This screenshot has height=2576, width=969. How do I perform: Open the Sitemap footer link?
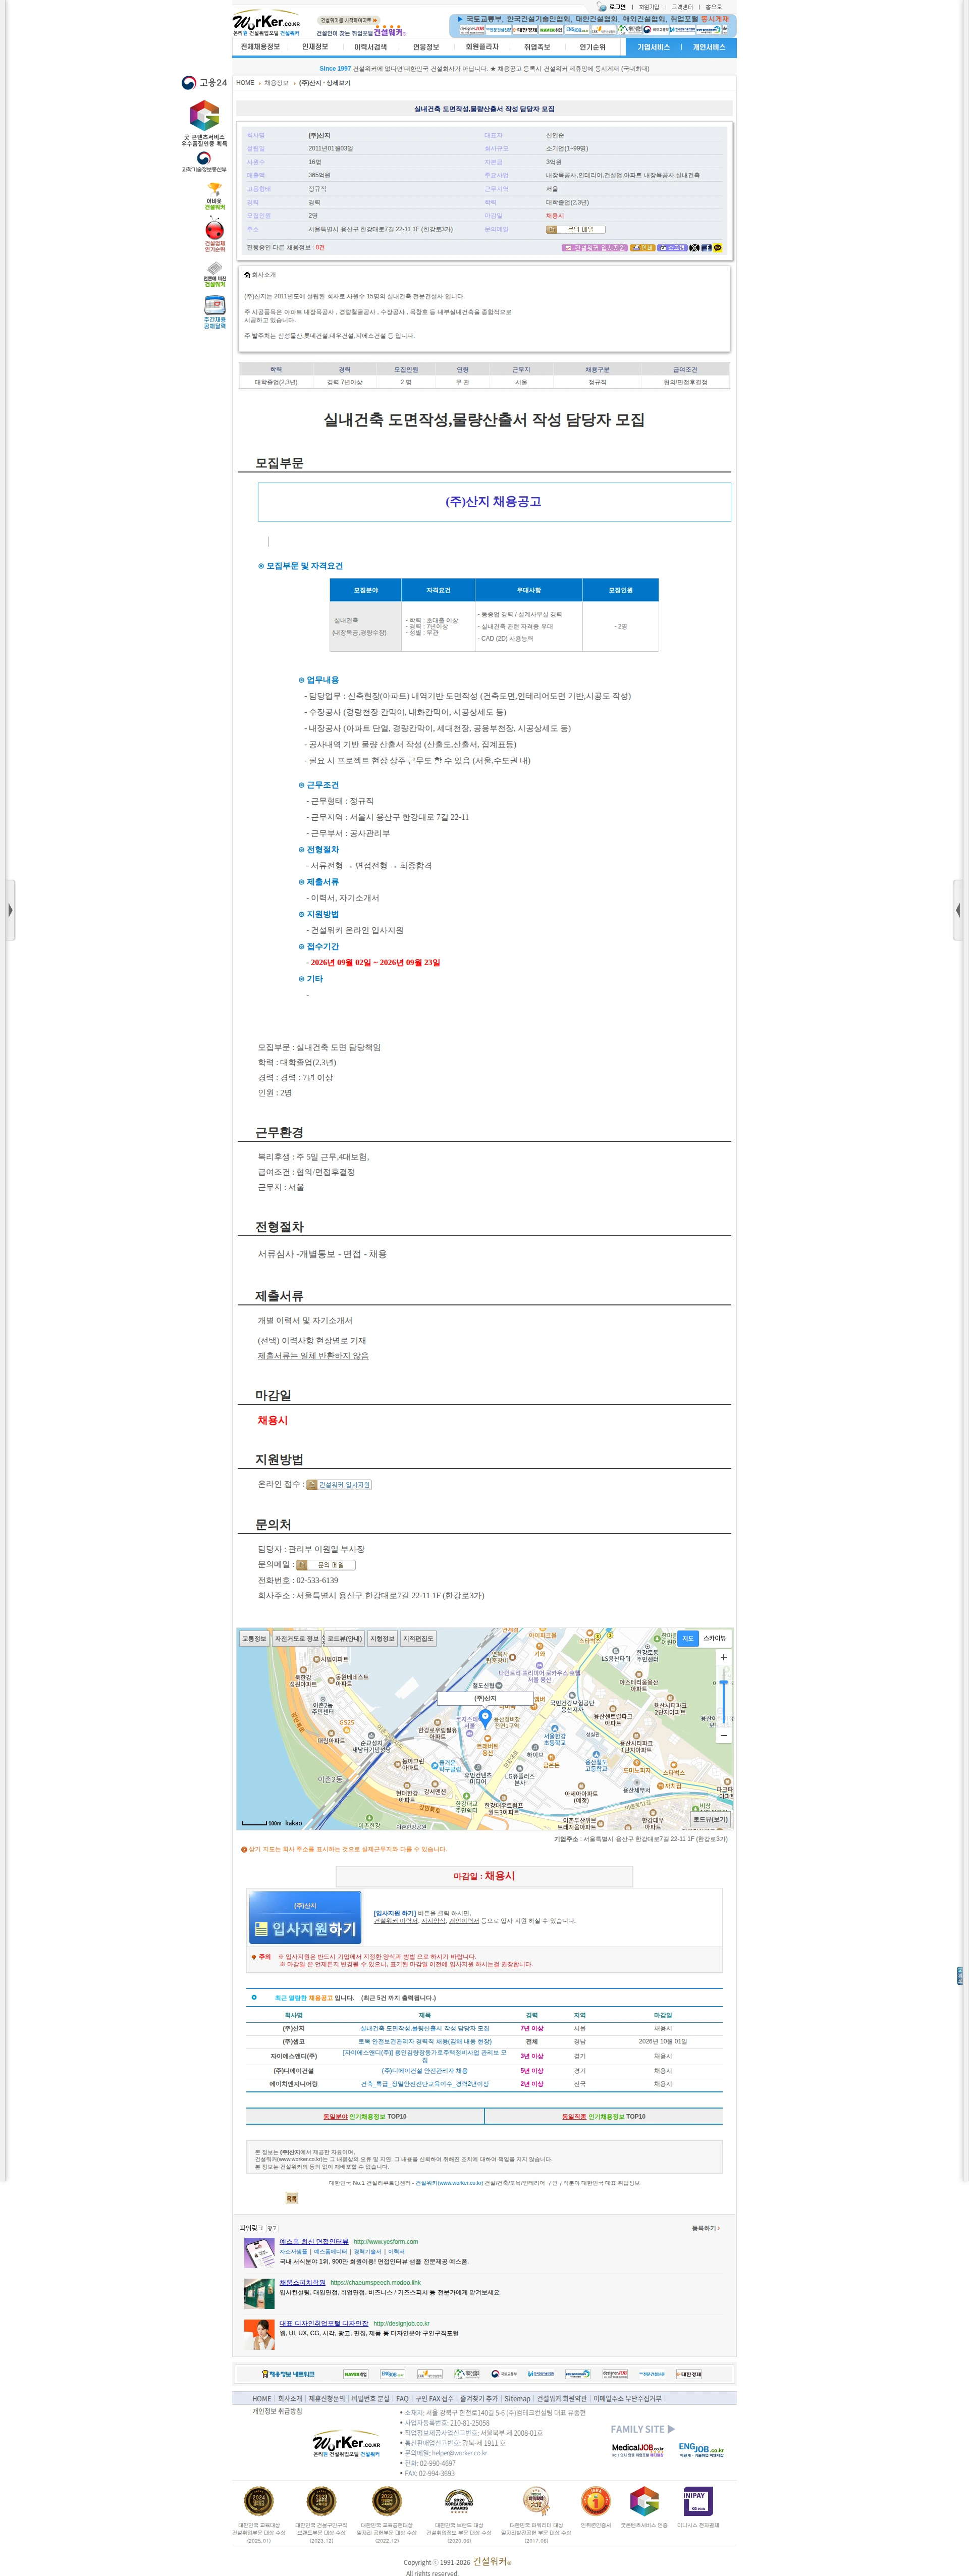(517, 2398)
